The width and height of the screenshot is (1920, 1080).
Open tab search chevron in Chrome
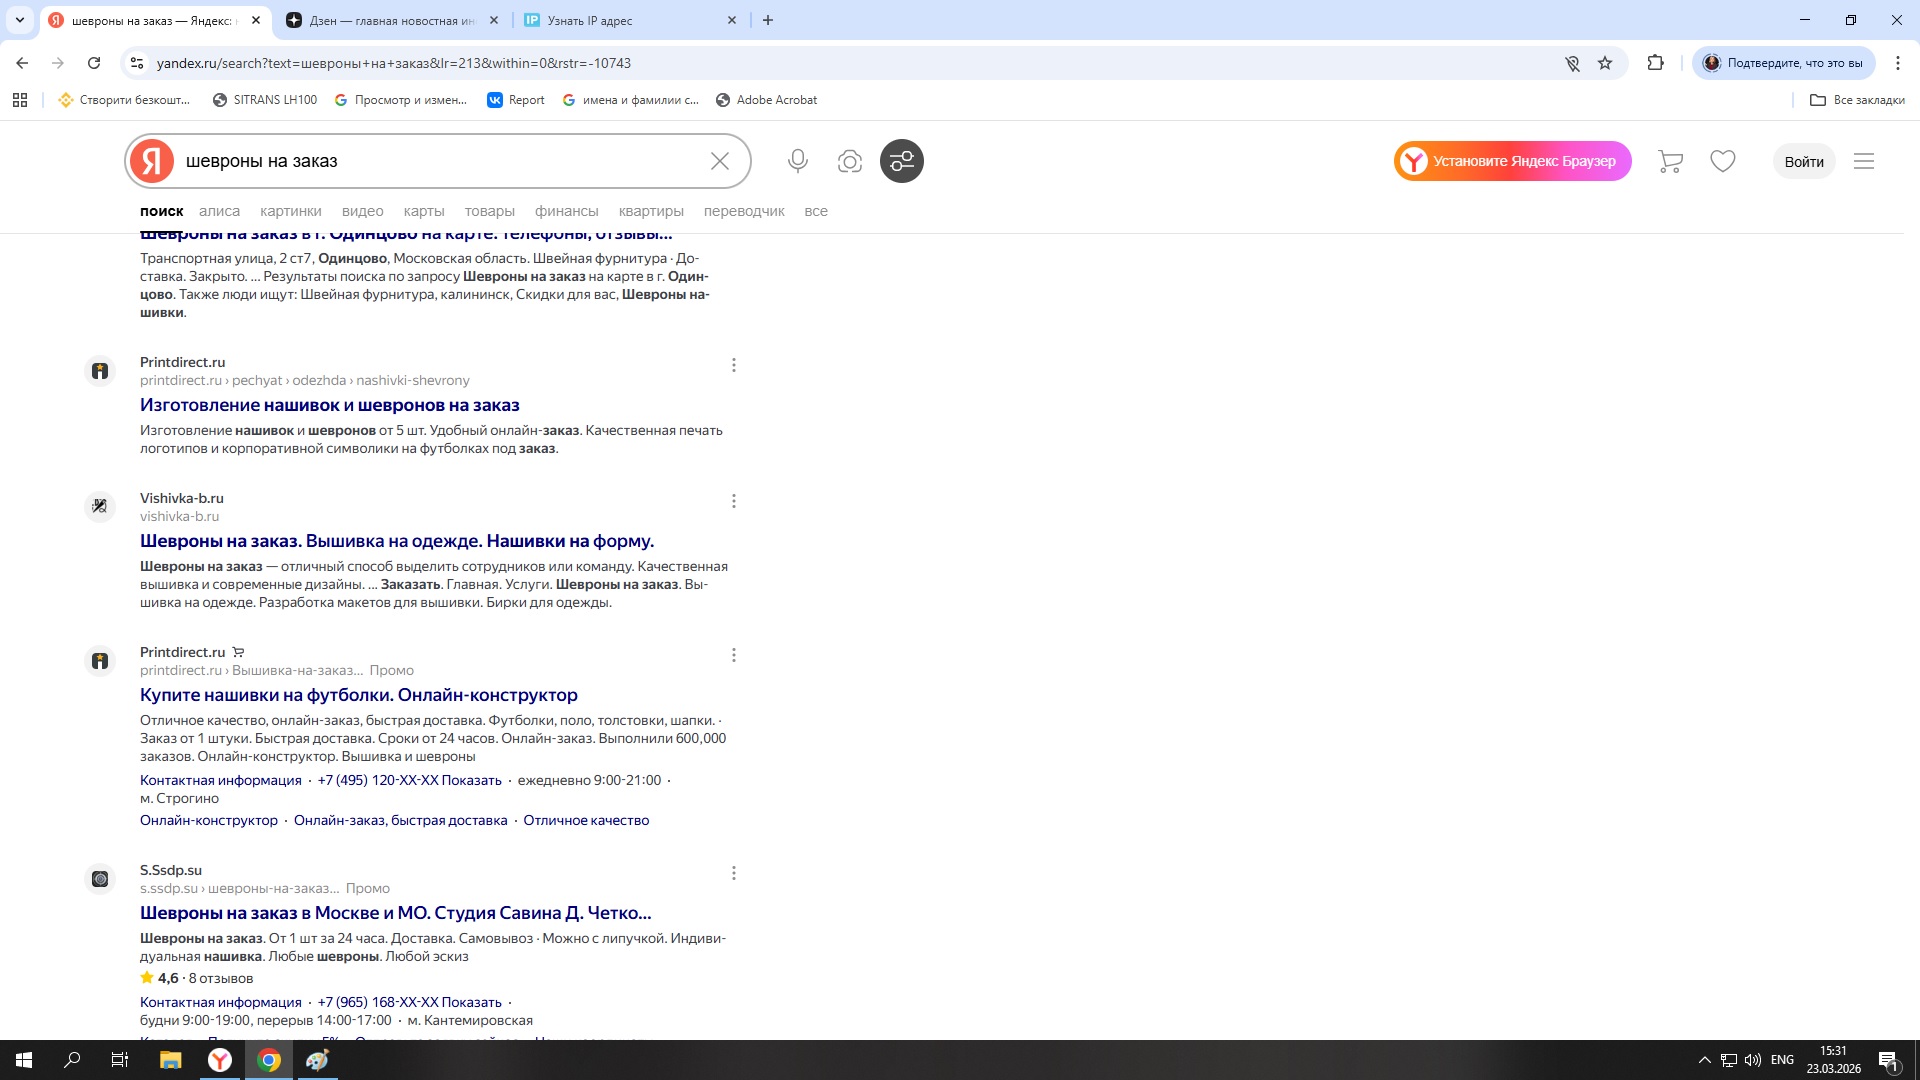point(19,20)
